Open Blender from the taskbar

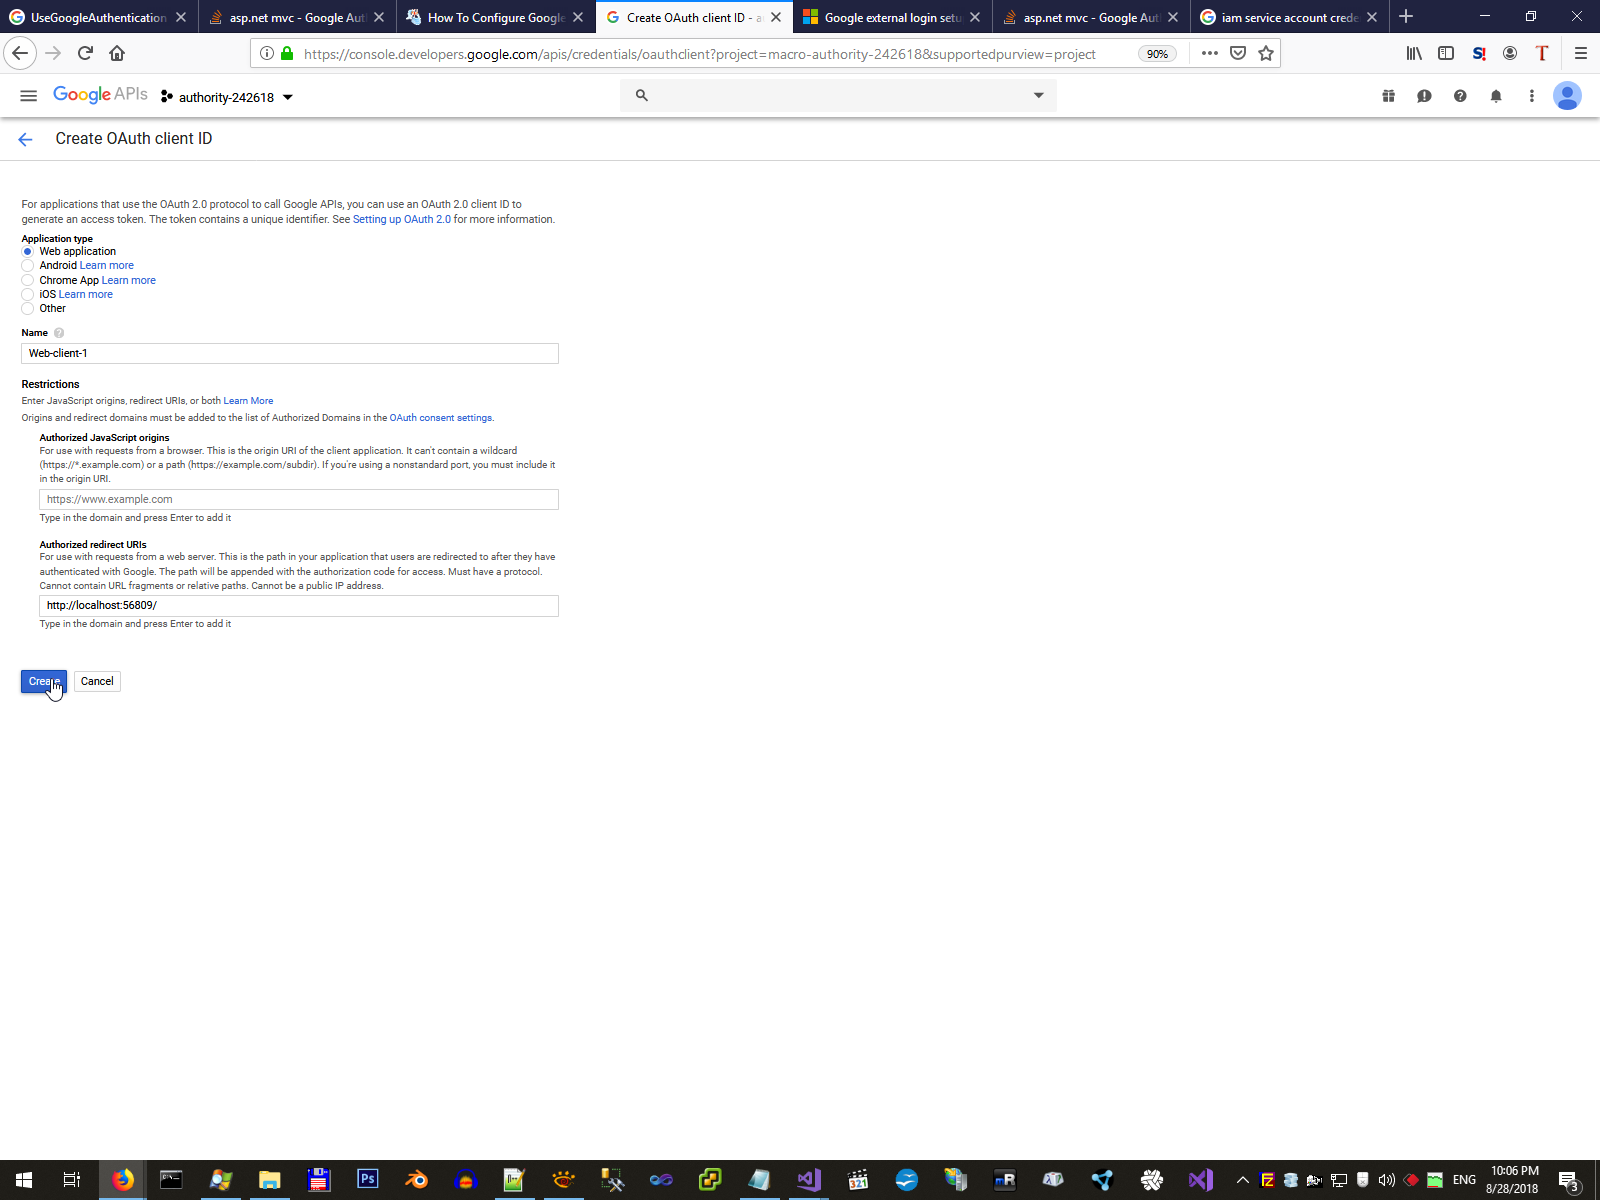pyautogui.click(x=417, y=1180)
